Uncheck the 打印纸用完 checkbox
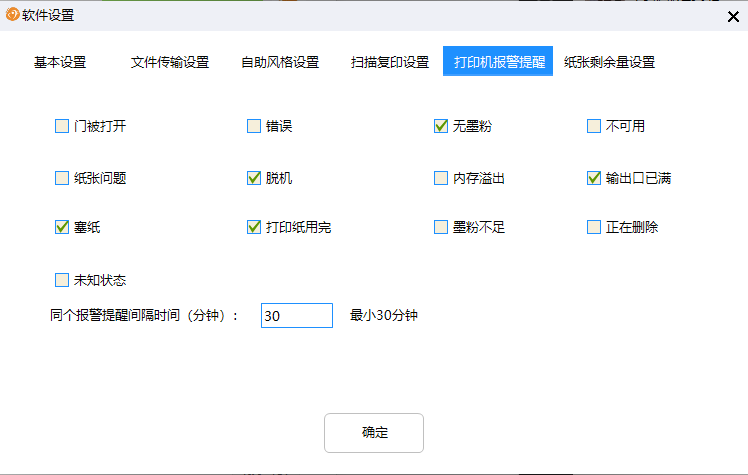 click(x=254, y=227)
